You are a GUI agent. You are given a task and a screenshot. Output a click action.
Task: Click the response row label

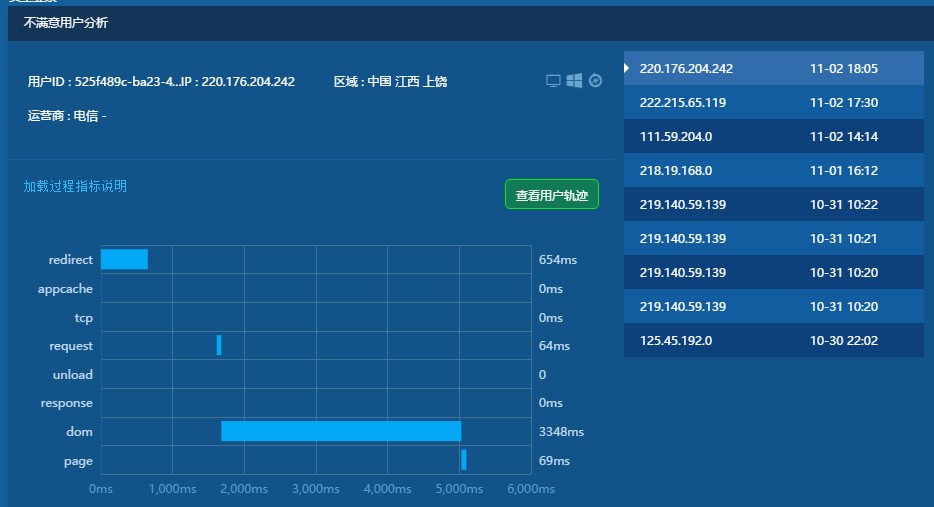(67, 403)
